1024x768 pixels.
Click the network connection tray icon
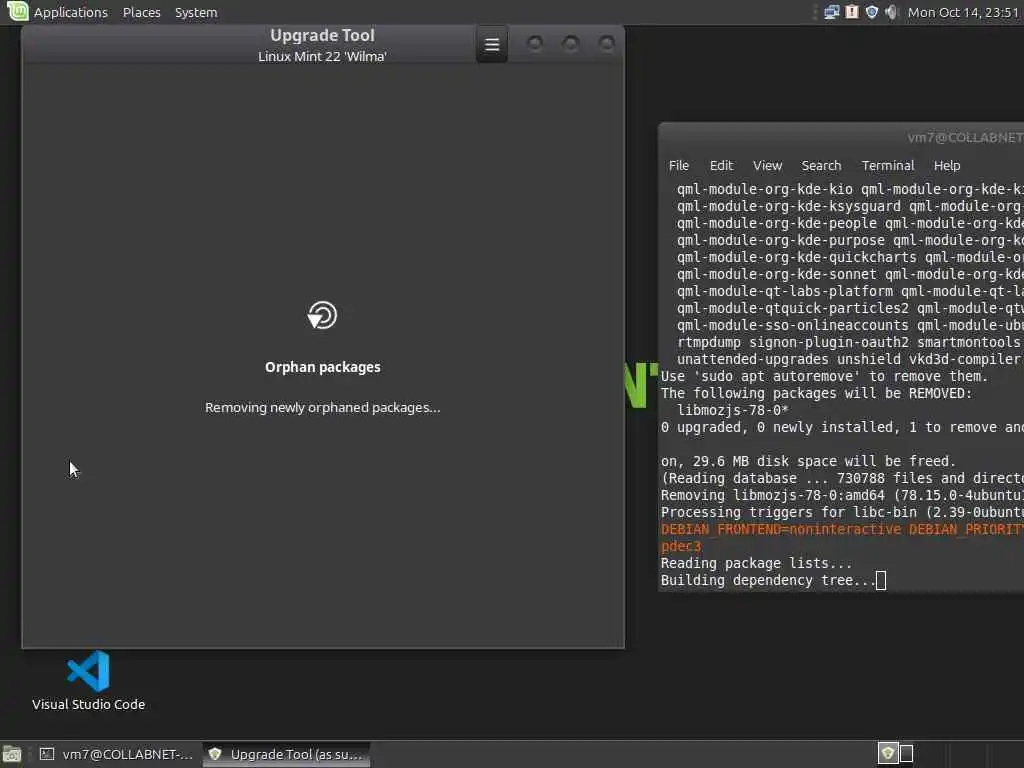831,12
